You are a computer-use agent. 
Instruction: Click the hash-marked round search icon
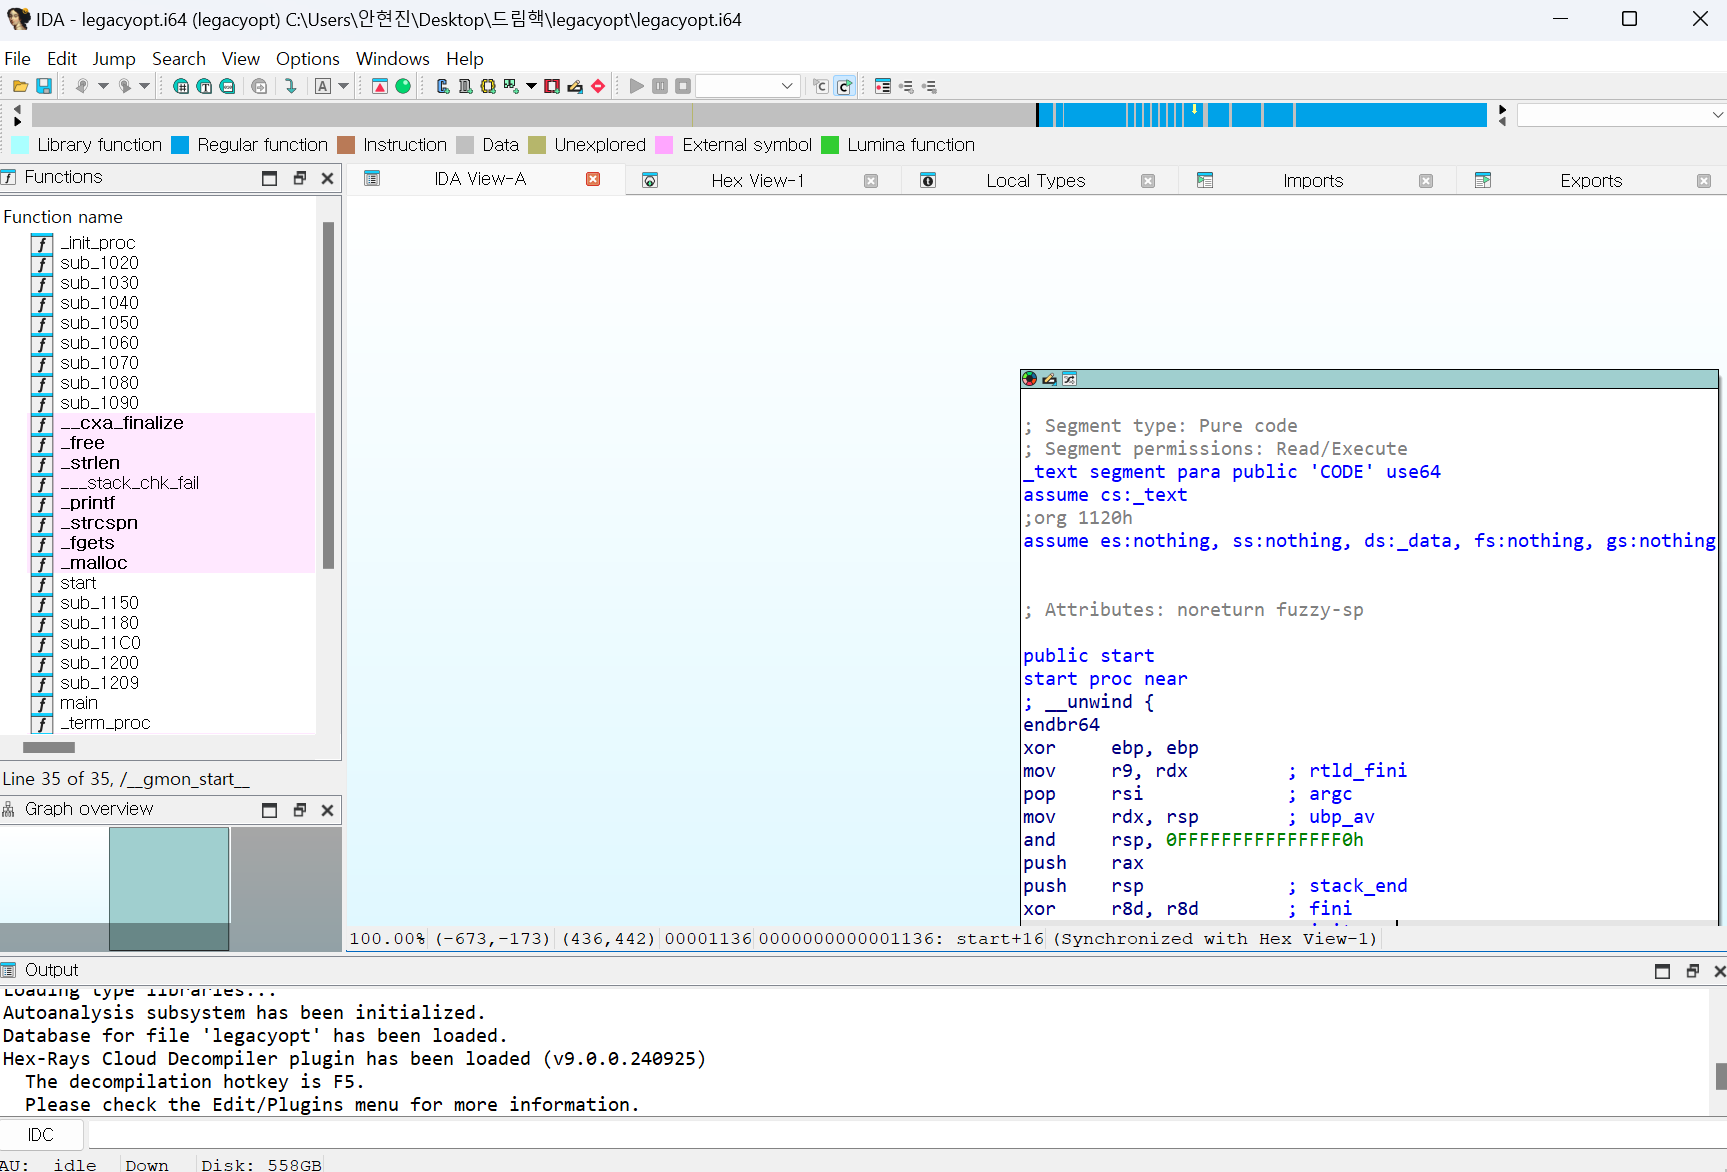tap(181, 86)
